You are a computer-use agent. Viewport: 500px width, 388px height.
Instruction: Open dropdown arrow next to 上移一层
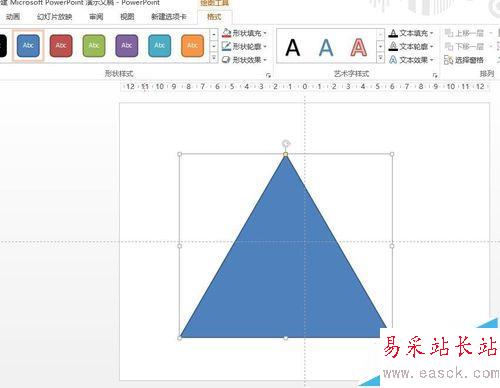point(490,33)
